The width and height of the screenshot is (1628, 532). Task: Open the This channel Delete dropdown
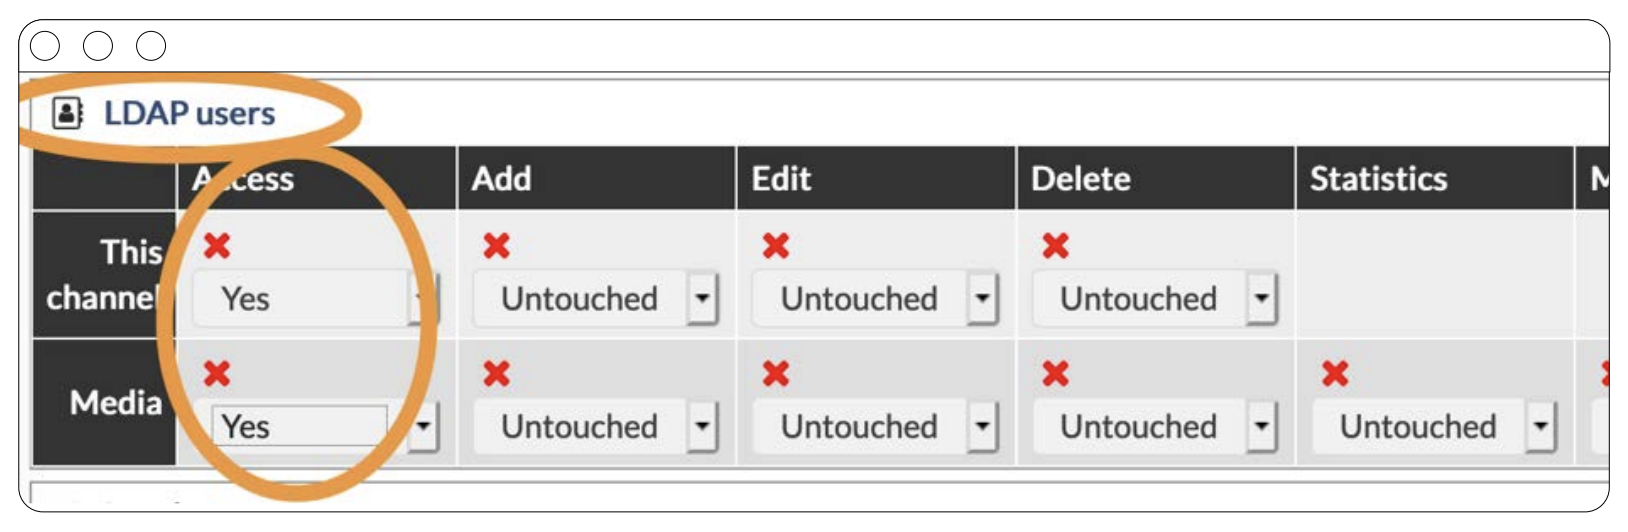[x=1154, y=299]
